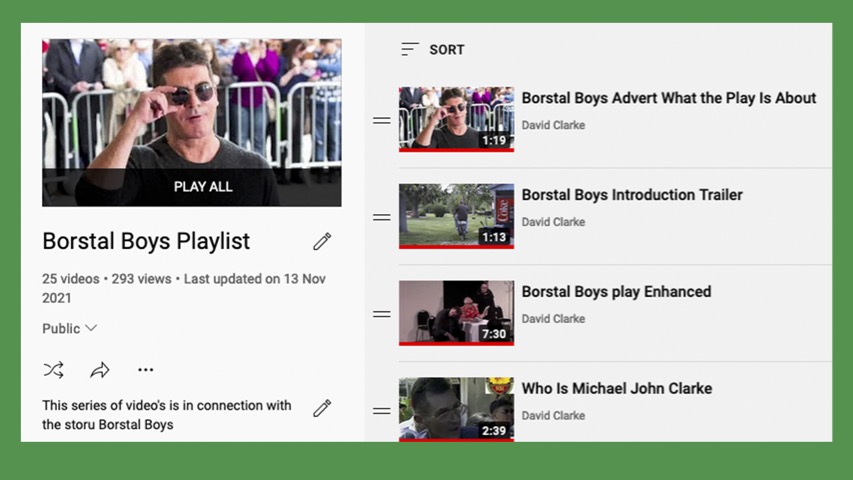Open the 1:13 Introduction Trailer thumbnail

pyautogui.click(x=456, y=216)
